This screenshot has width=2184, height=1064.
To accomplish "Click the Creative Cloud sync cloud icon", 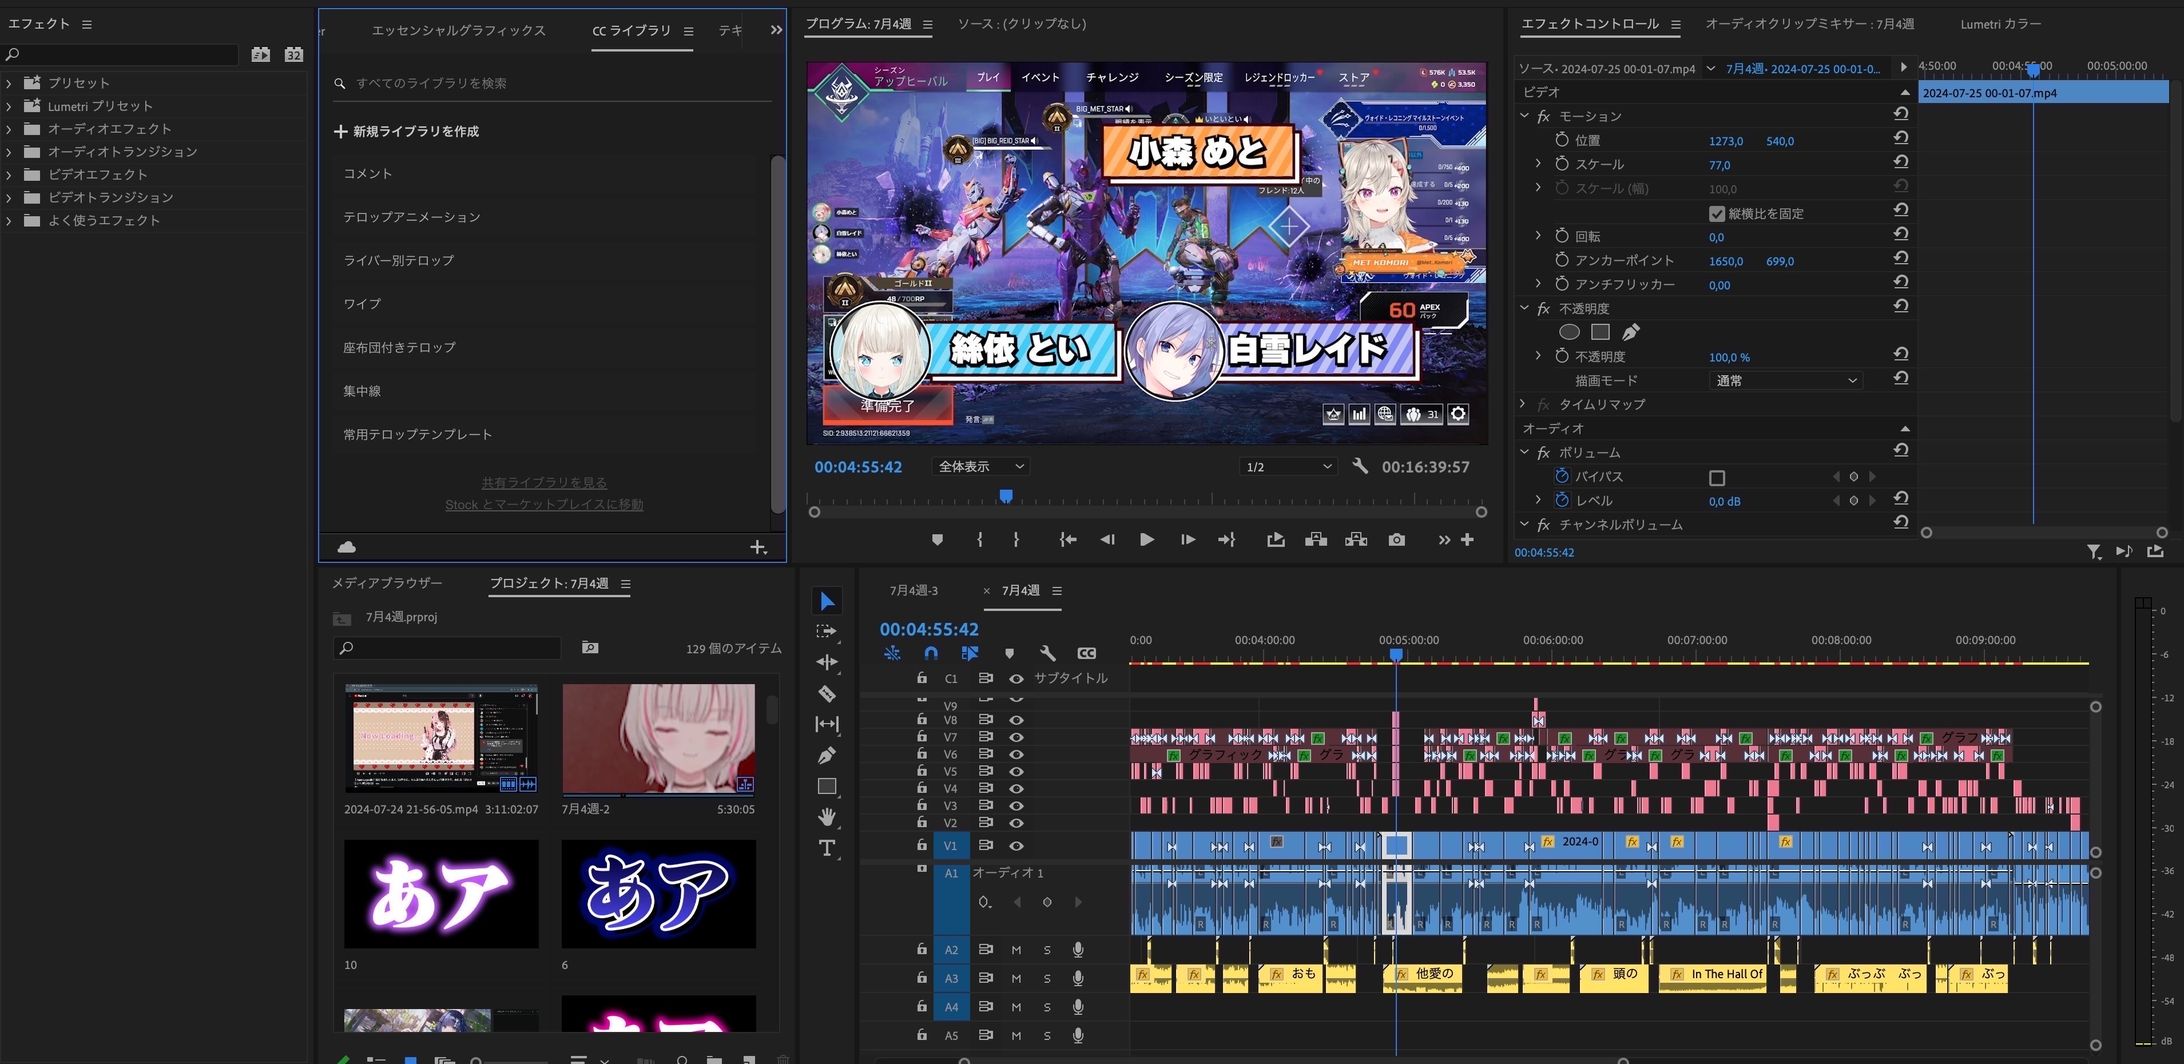I will click(347, 547).
